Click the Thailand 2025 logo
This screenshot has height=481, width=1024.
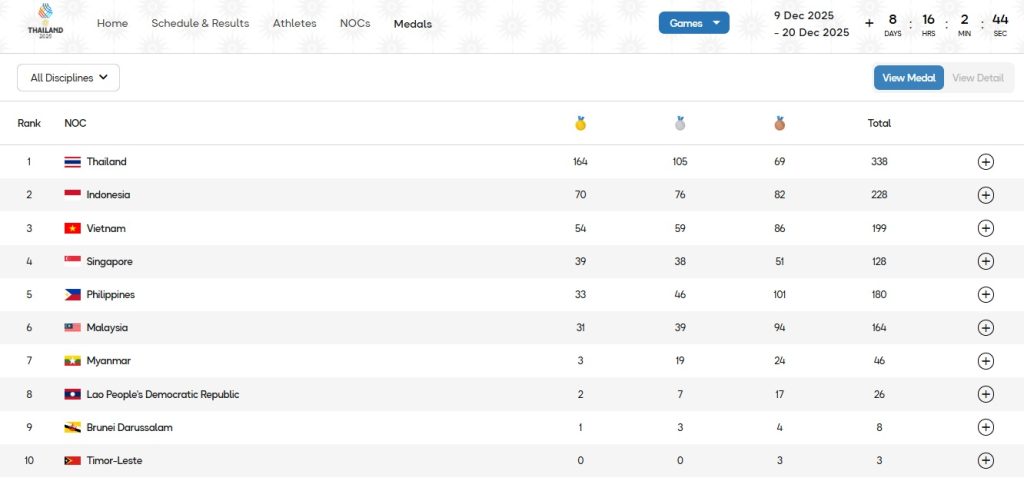tap(46, 22)
